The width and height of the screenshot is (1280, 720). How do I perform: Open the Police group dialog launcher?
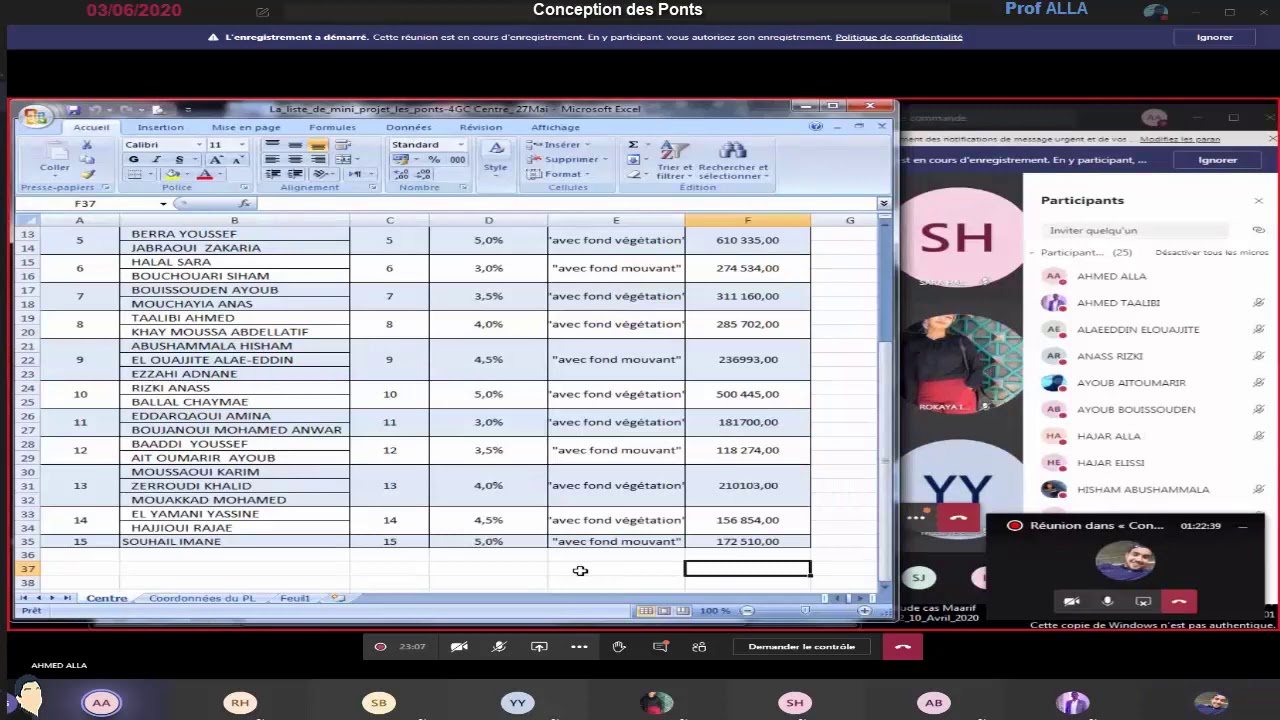point(244,187)
